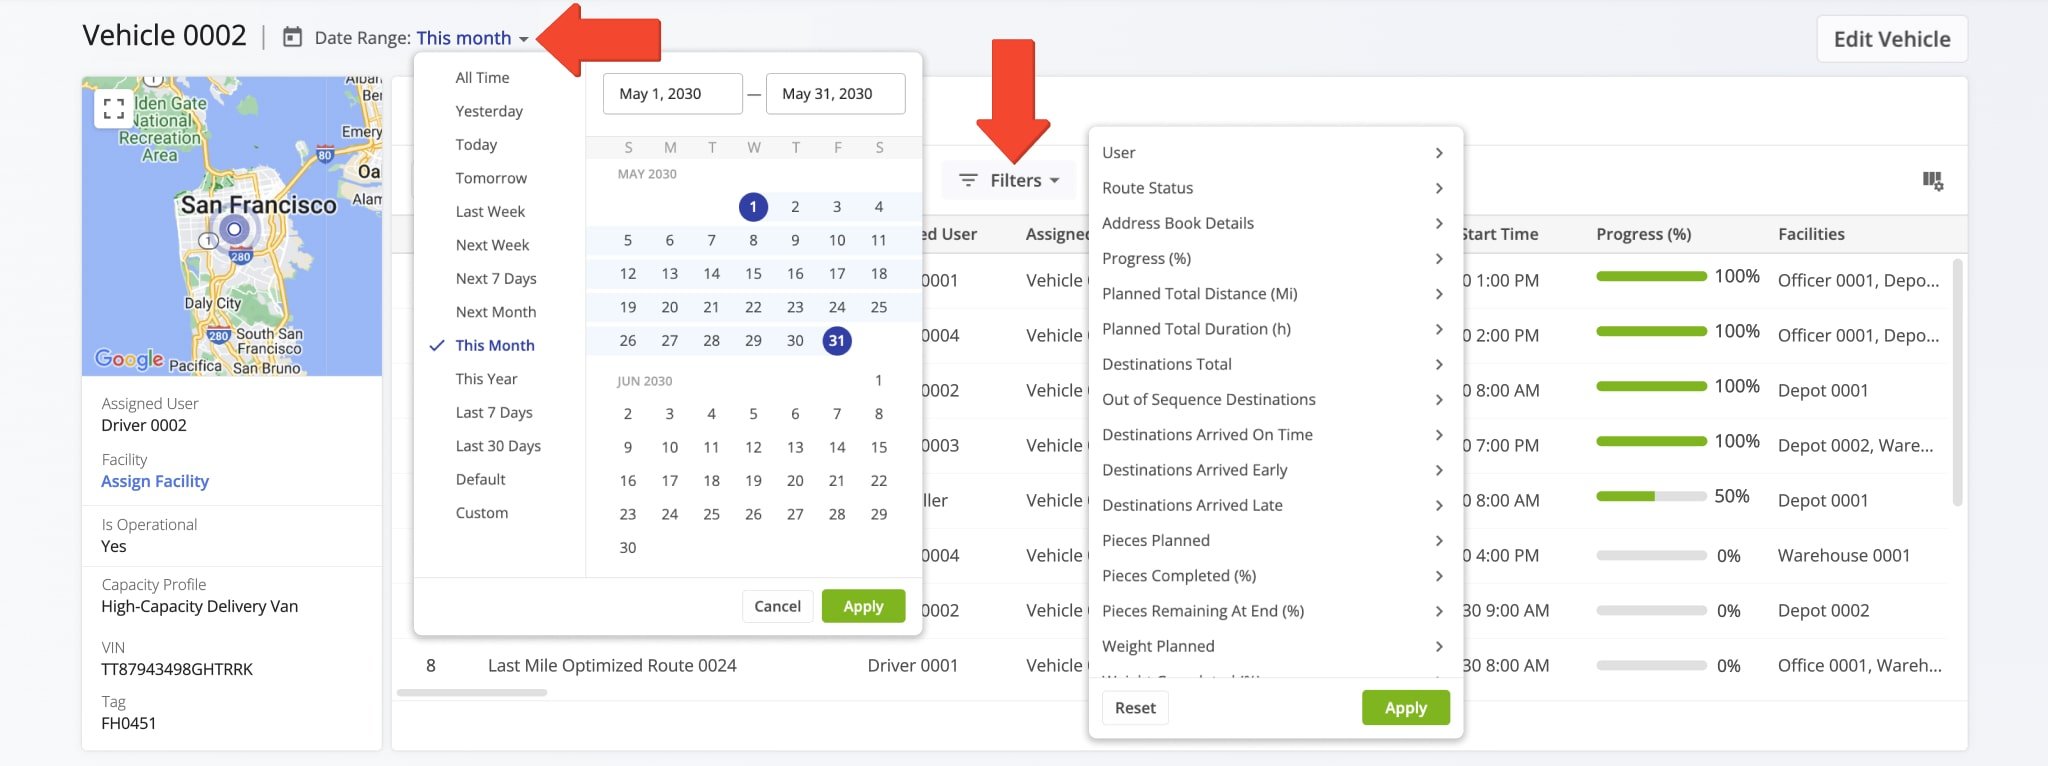This screenshot has width=2048, height=766.
Task: Apply the selected date range
Action: pos(863,606)
